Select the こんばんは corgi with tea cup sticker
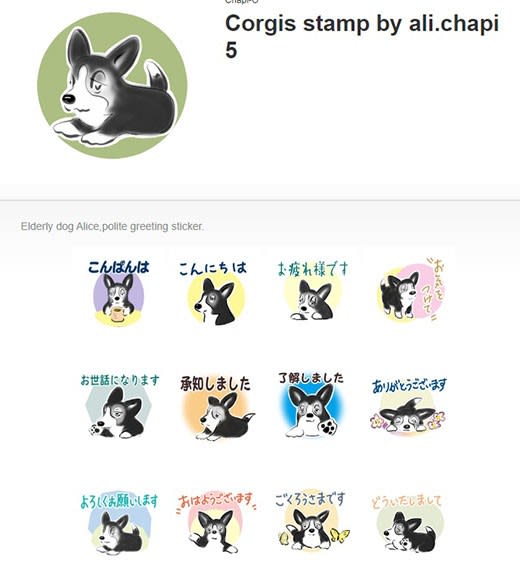This screenshot has height=580, width=520. tap(118, 292)
